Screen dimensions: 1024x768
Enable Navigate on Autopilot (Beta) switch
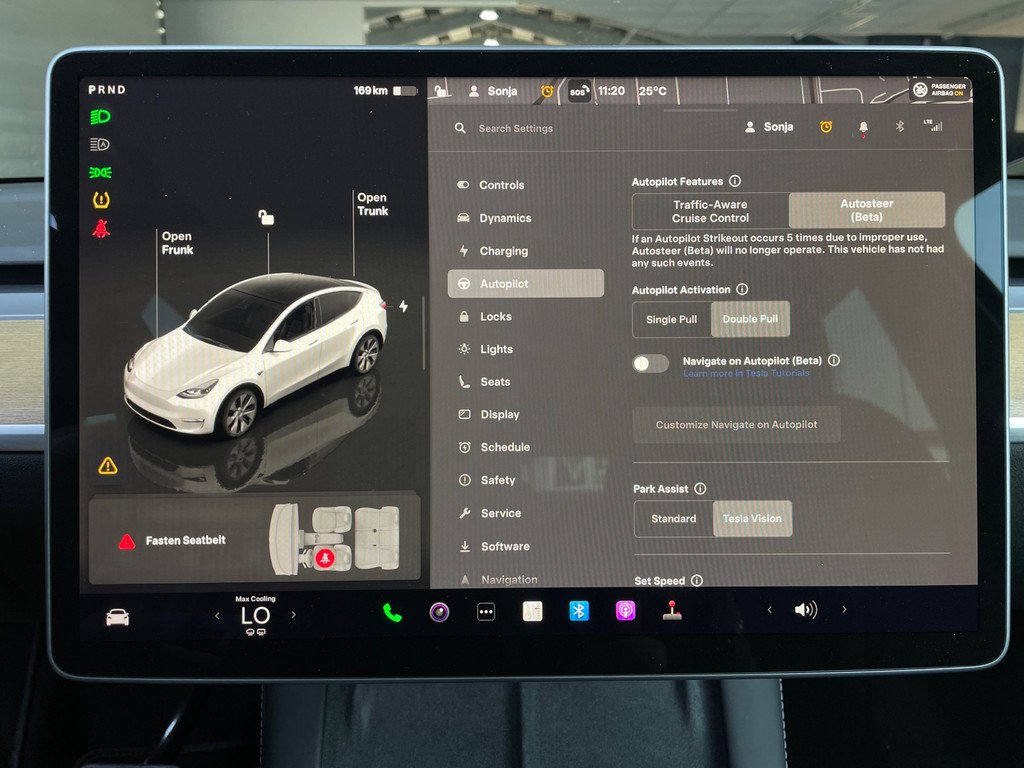pos(650,364)
